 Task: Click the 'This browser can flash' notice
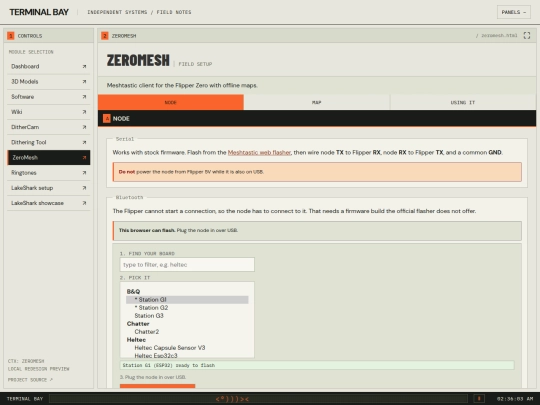point(317,230)
